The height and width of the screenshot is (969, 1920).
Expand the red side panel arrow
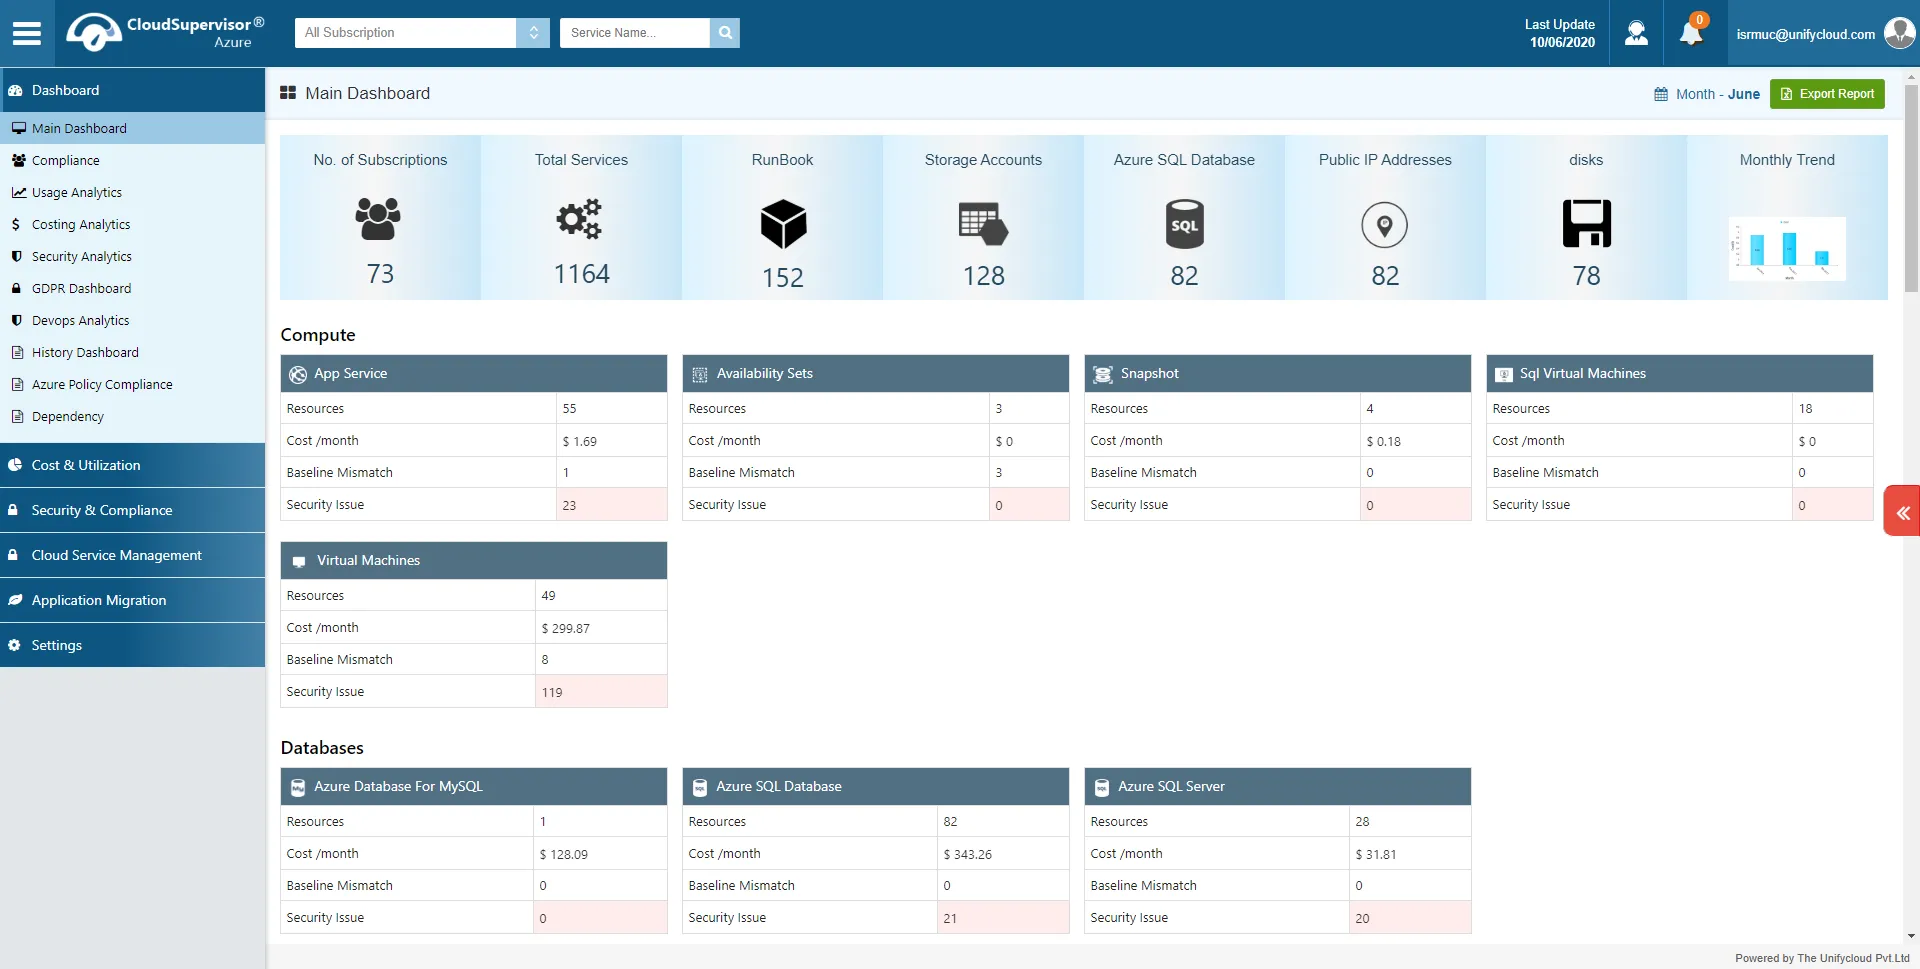coord(1902,512)
